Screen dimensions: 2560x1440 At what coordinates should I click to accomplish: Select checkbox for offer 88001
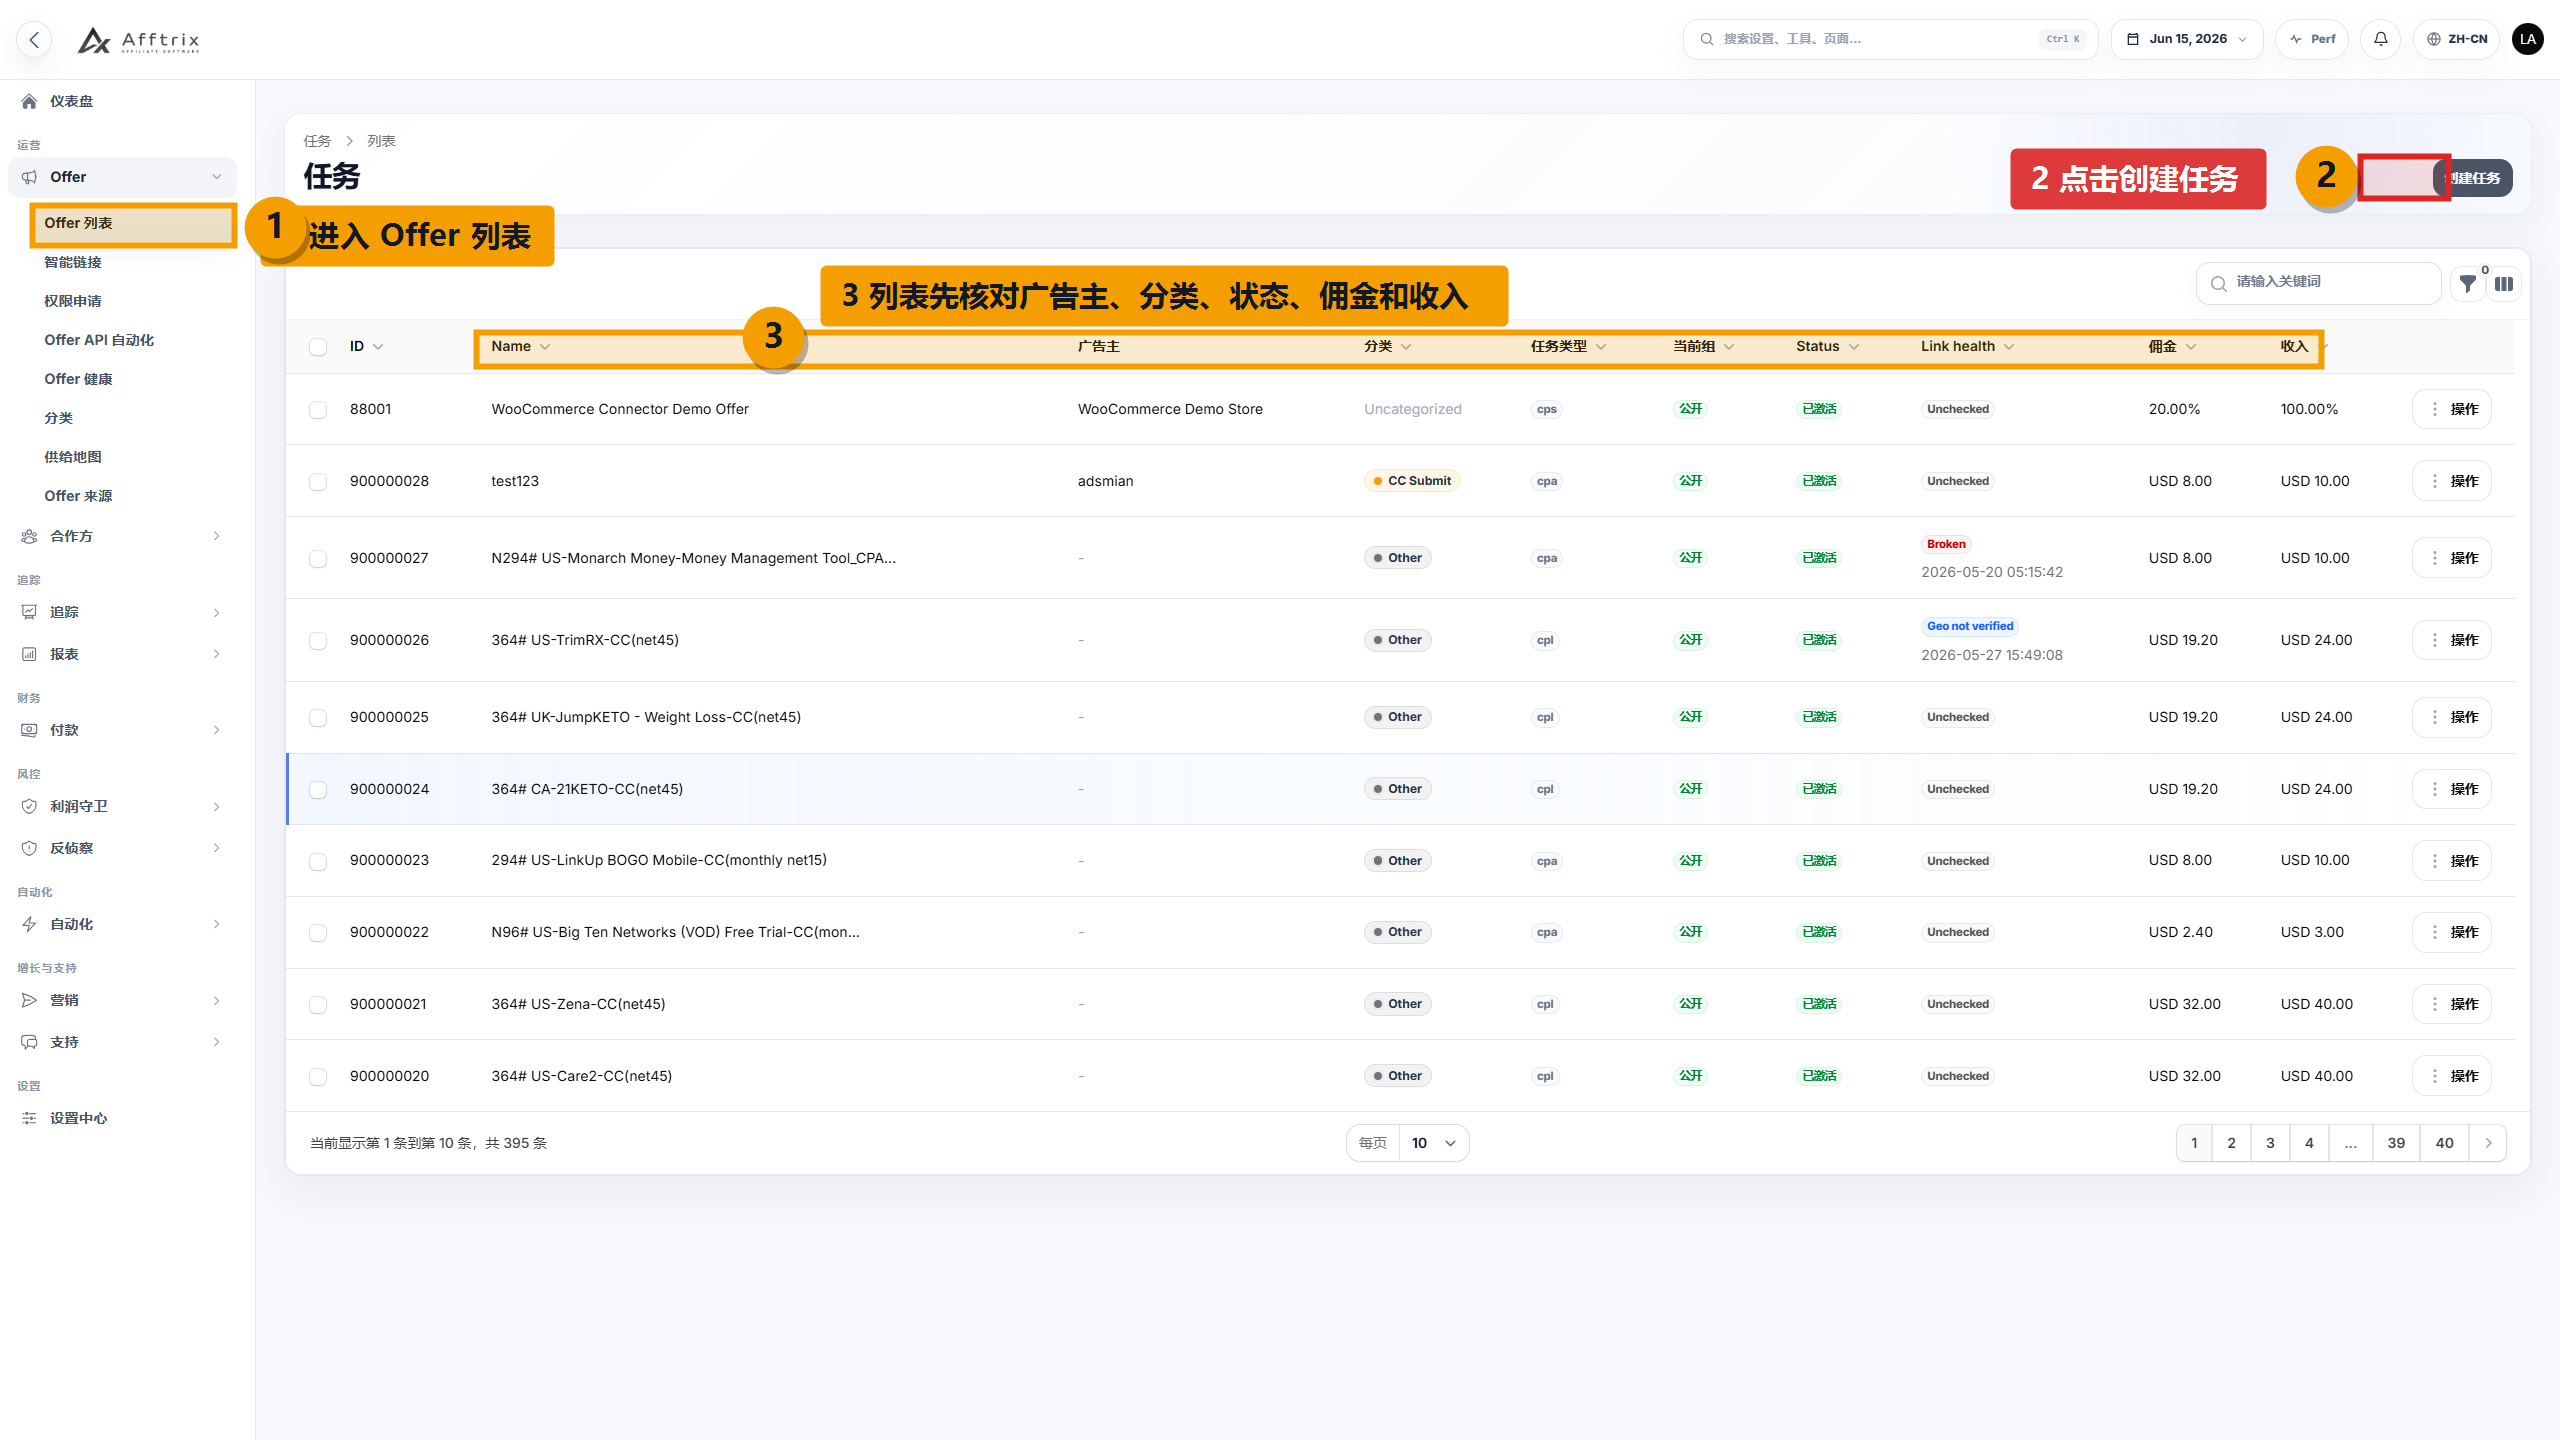click(x=318, y=410)
